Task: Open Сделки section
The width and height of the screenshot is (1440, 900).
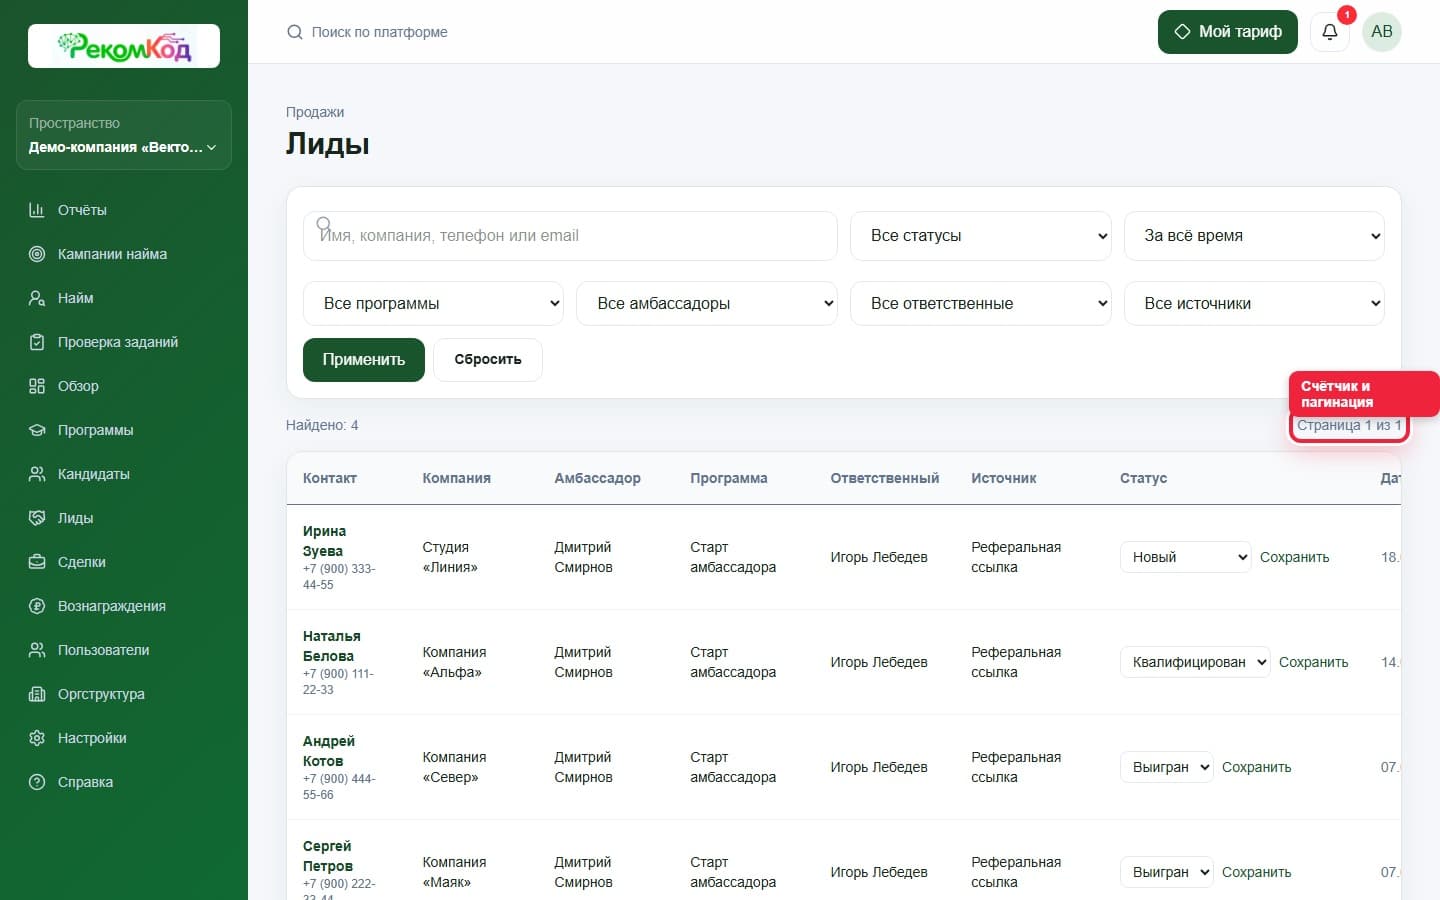Action: 82,562
